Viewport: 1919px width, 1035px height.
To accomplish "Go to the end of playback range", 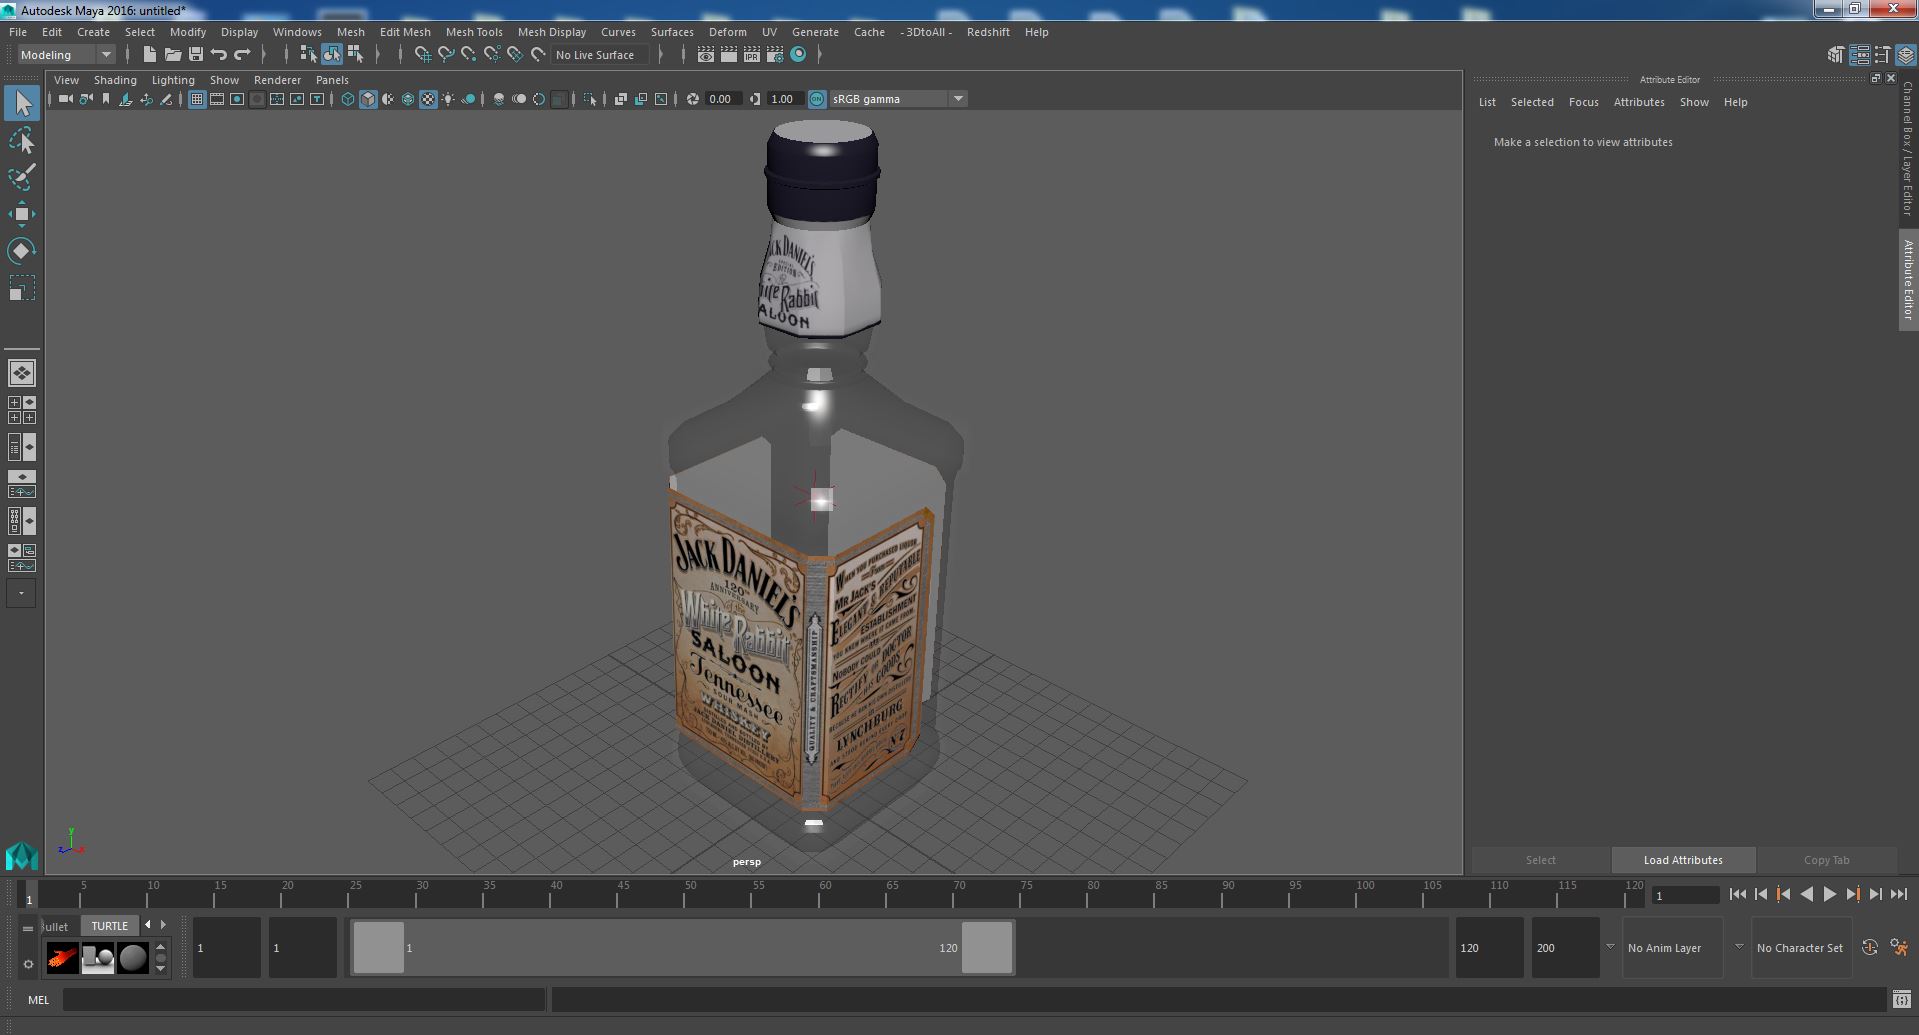I will tap(1898, 895).
